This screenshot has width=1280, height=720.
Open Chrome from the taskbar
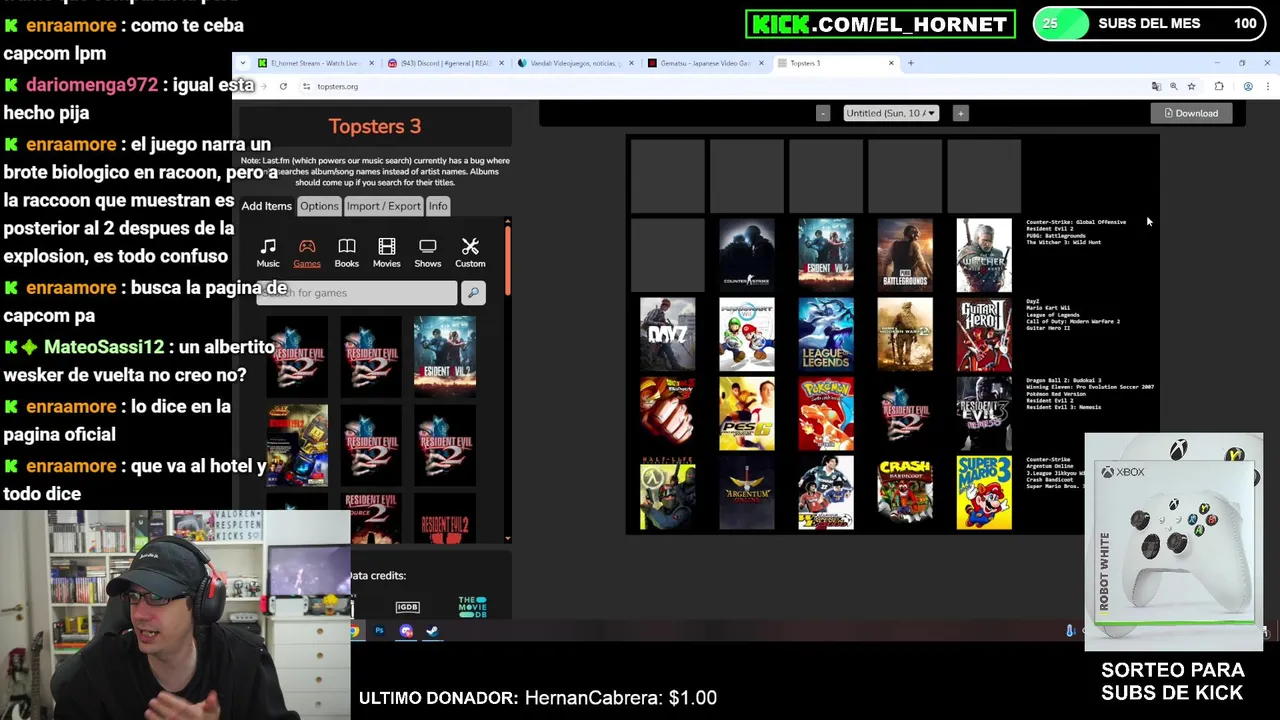[354, 631]
